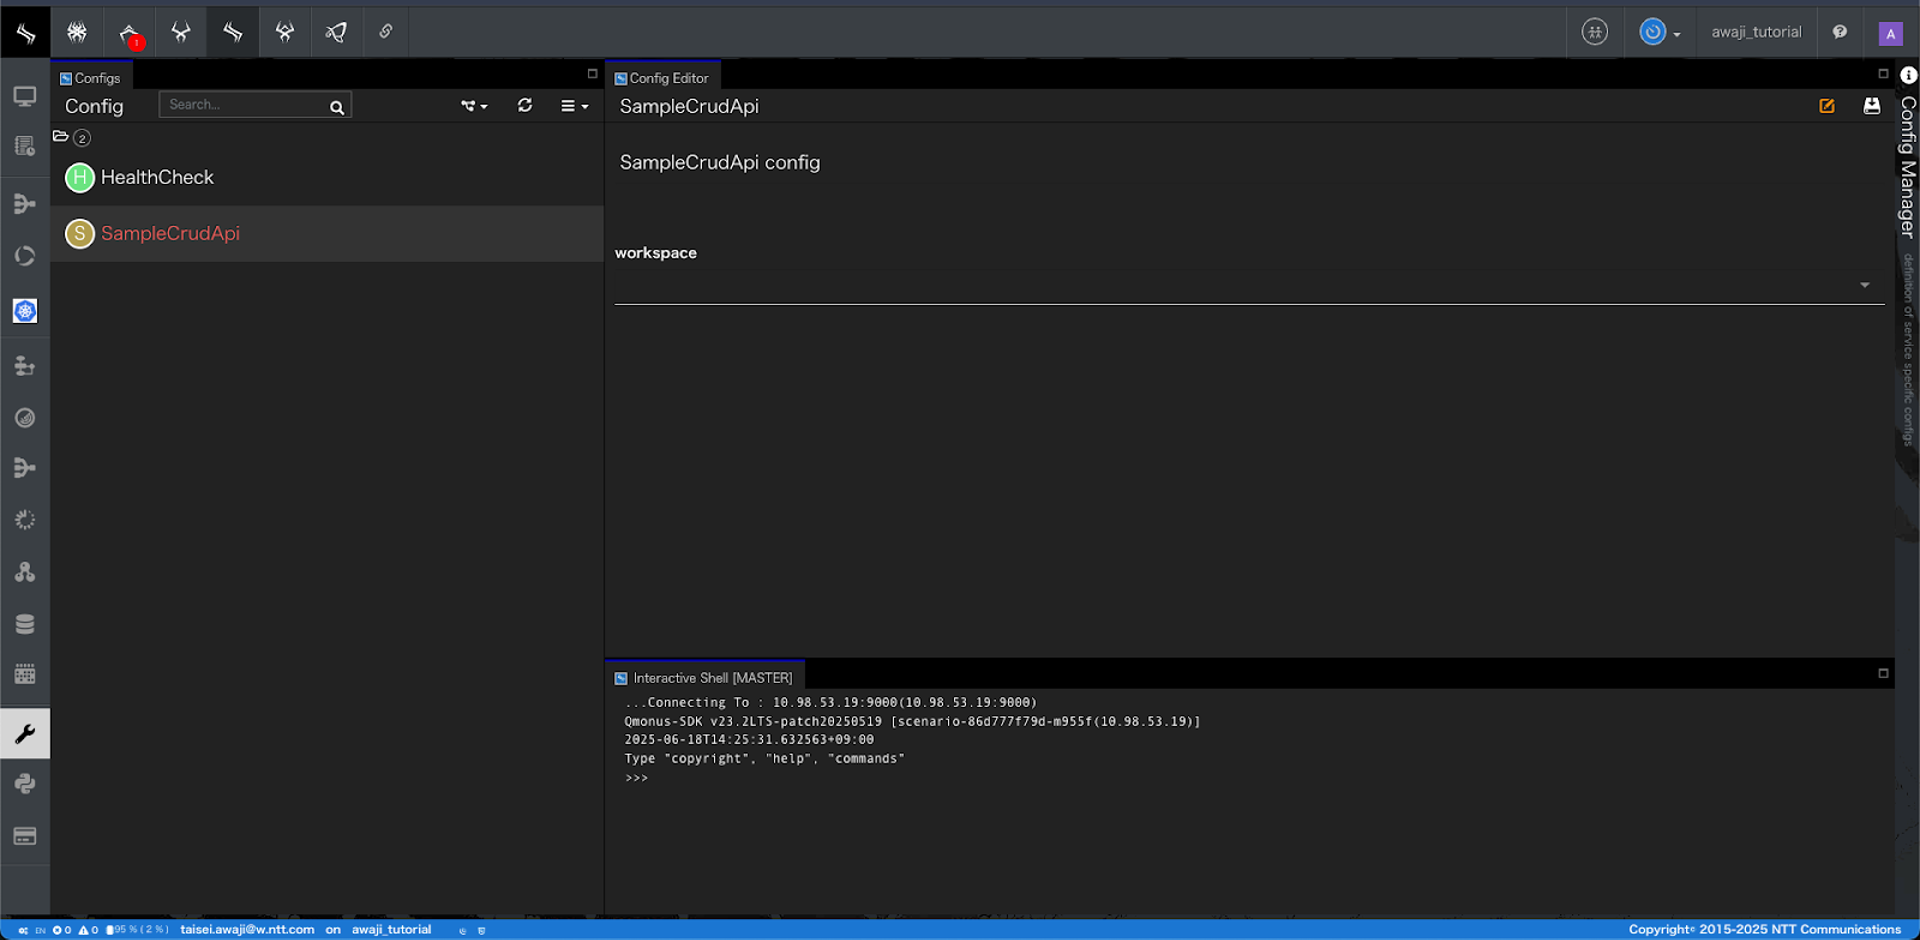The height and width of the screenshot is (940, 1920).
Task: Open the help question mark icon
Action: 1839,32
